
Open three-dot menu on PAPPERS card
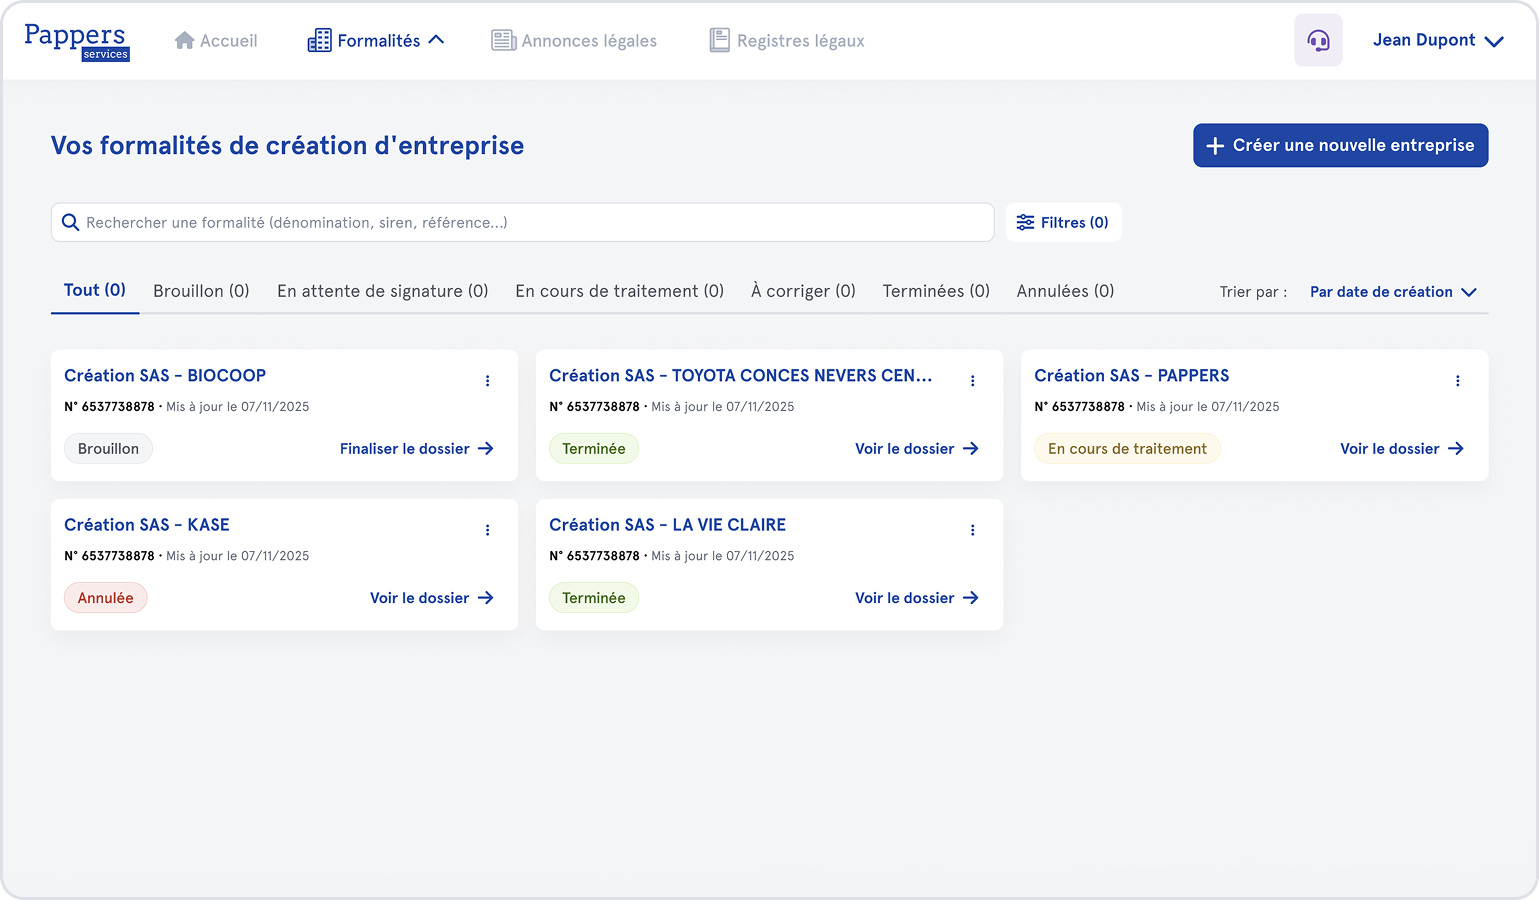[x=1458, y=381]
